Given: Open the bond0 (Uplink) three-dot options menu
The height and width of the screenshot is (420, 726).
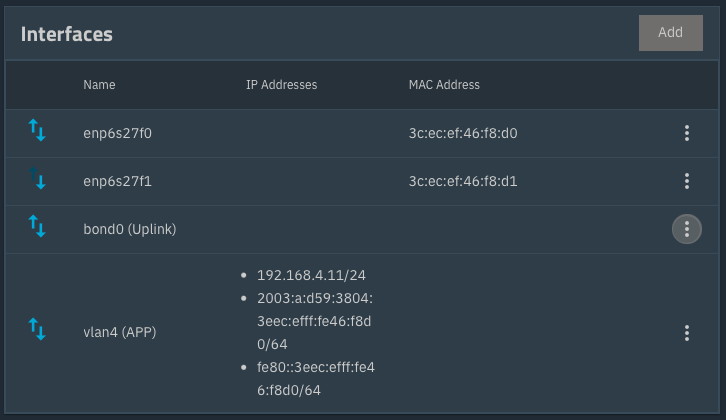Looking at the screenshot, I should [686, 229].
